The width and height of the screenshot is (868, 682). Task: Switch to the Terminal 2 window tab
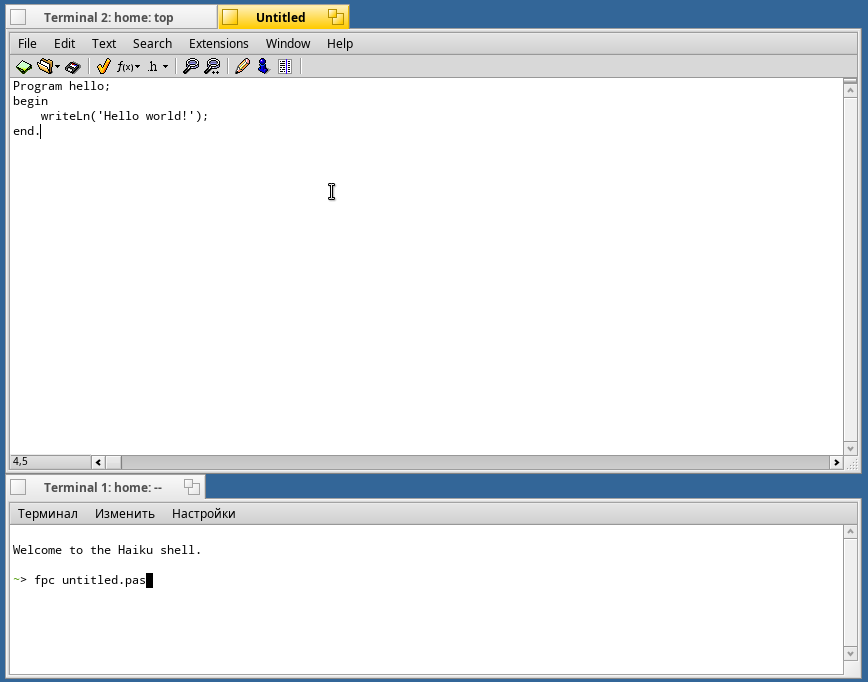tap(108, 18)
